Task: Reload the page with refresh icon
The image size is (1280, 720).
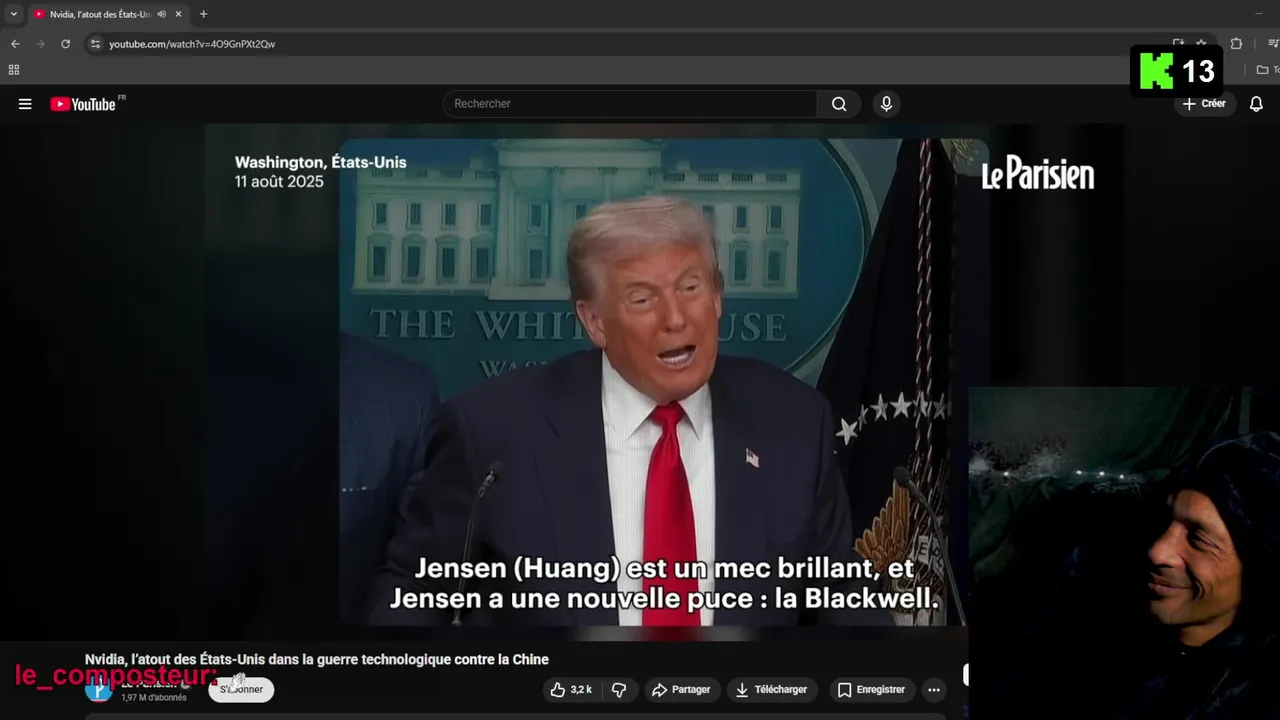Action: pos(65,44)
